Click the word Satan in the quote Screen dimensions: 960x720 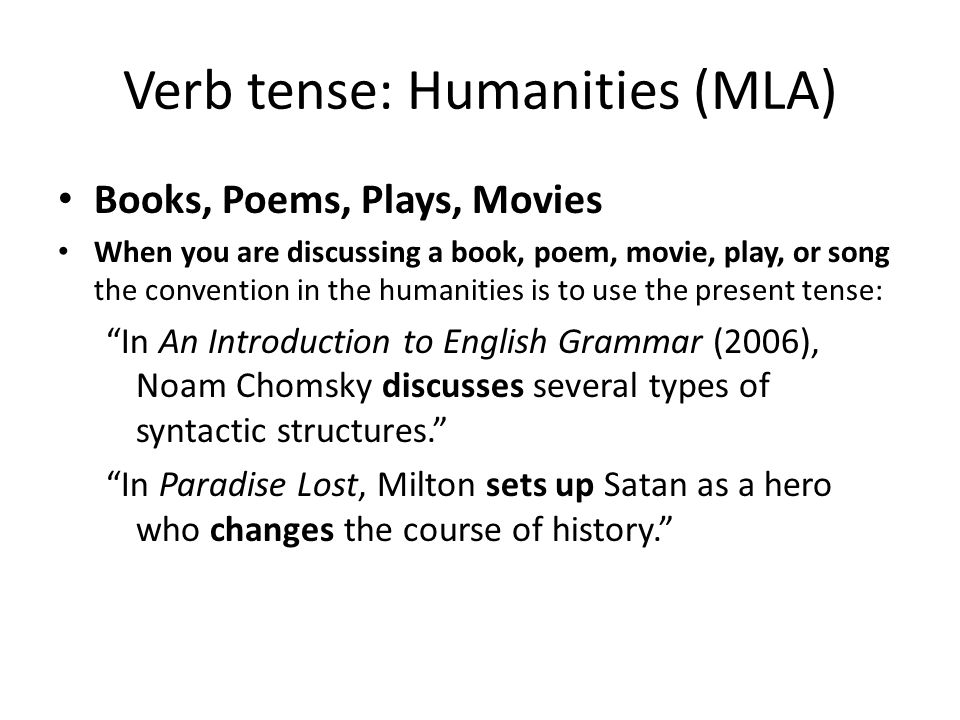645,485
